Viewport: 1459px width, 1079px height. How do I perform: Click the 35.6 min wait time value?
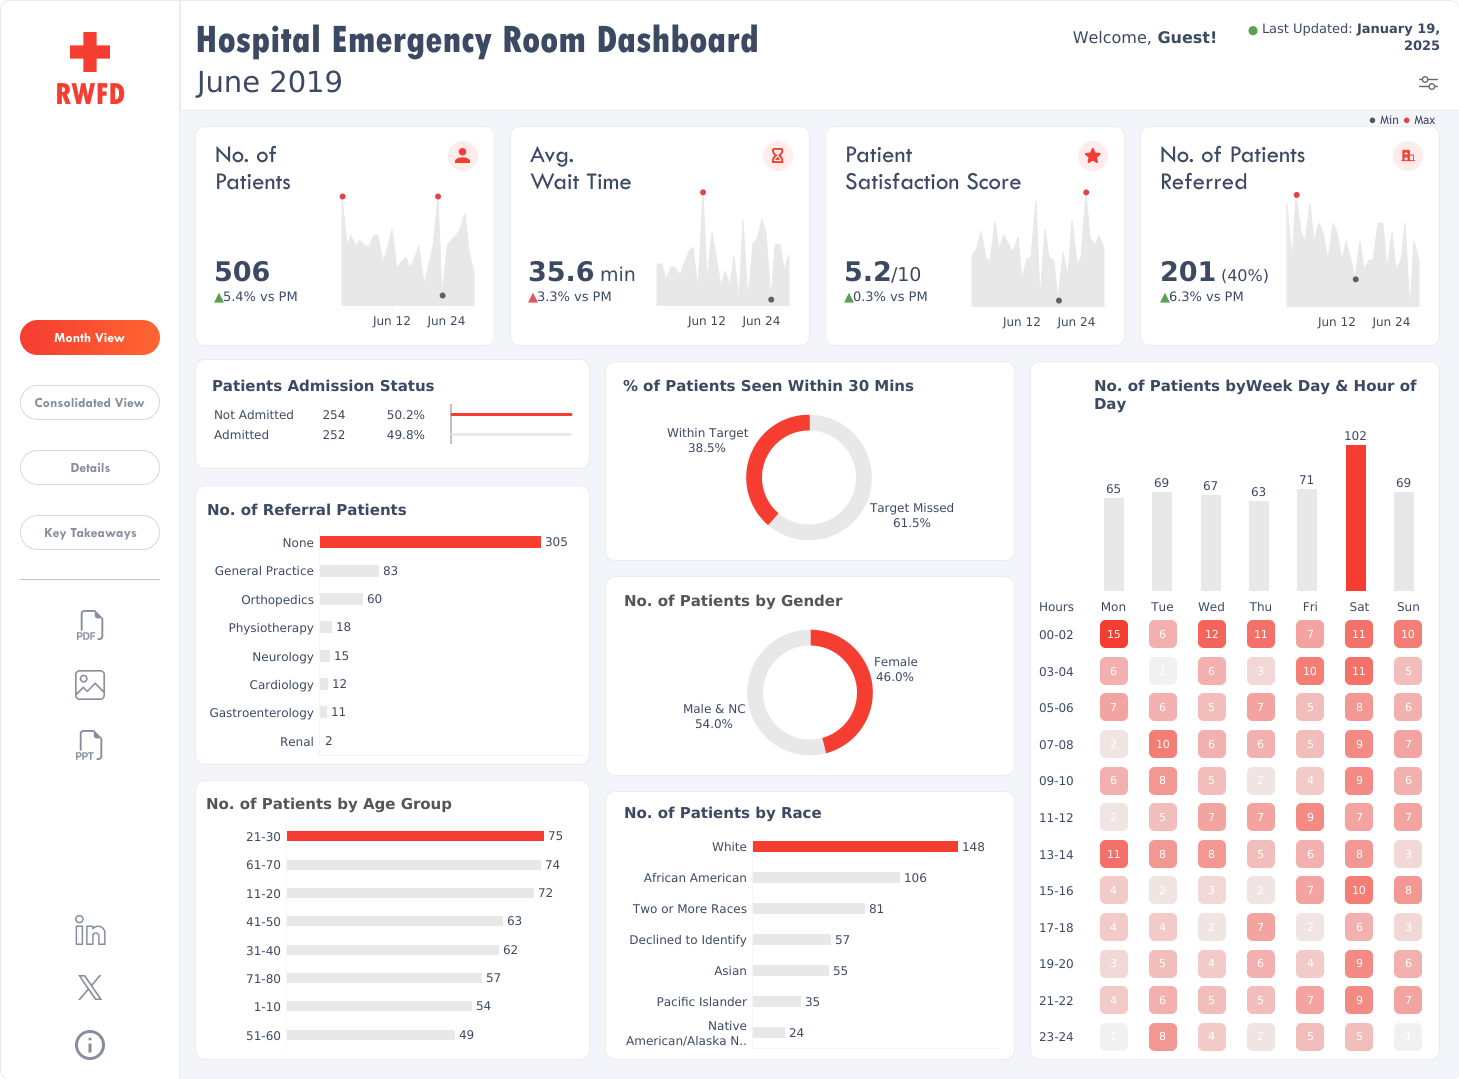[x=582, y=272]
